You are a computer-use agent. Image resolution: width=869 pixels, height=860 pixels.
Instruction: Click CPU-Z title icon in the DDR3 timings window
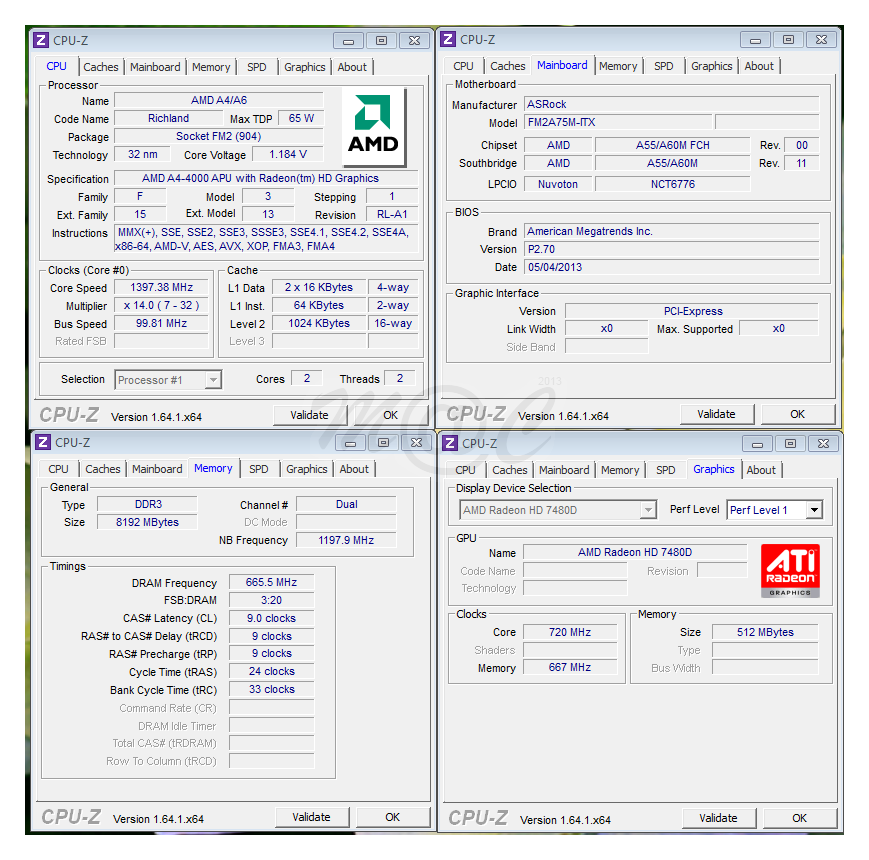pos(43,442)
